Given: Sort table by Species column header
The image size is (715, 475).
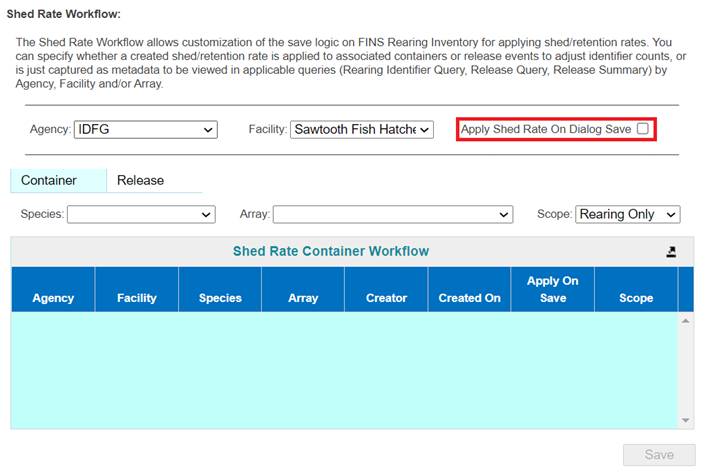Looking at the screenshot, I should click(220, 298).
